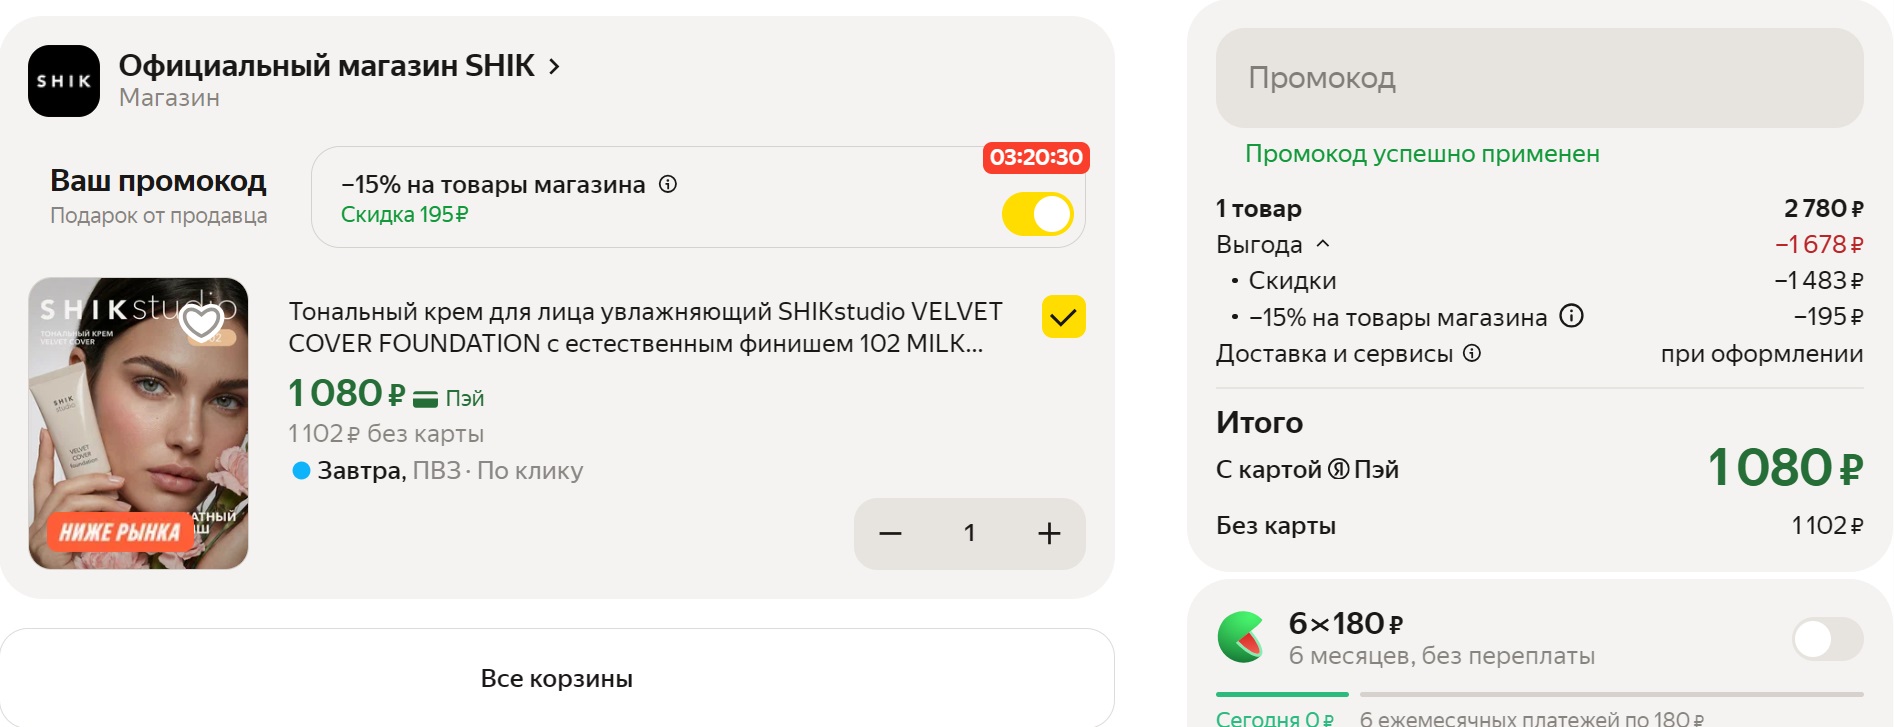Click the Официальный магазин SHIK heading
The image size is (1894, 727).
[x=326, y=66]
